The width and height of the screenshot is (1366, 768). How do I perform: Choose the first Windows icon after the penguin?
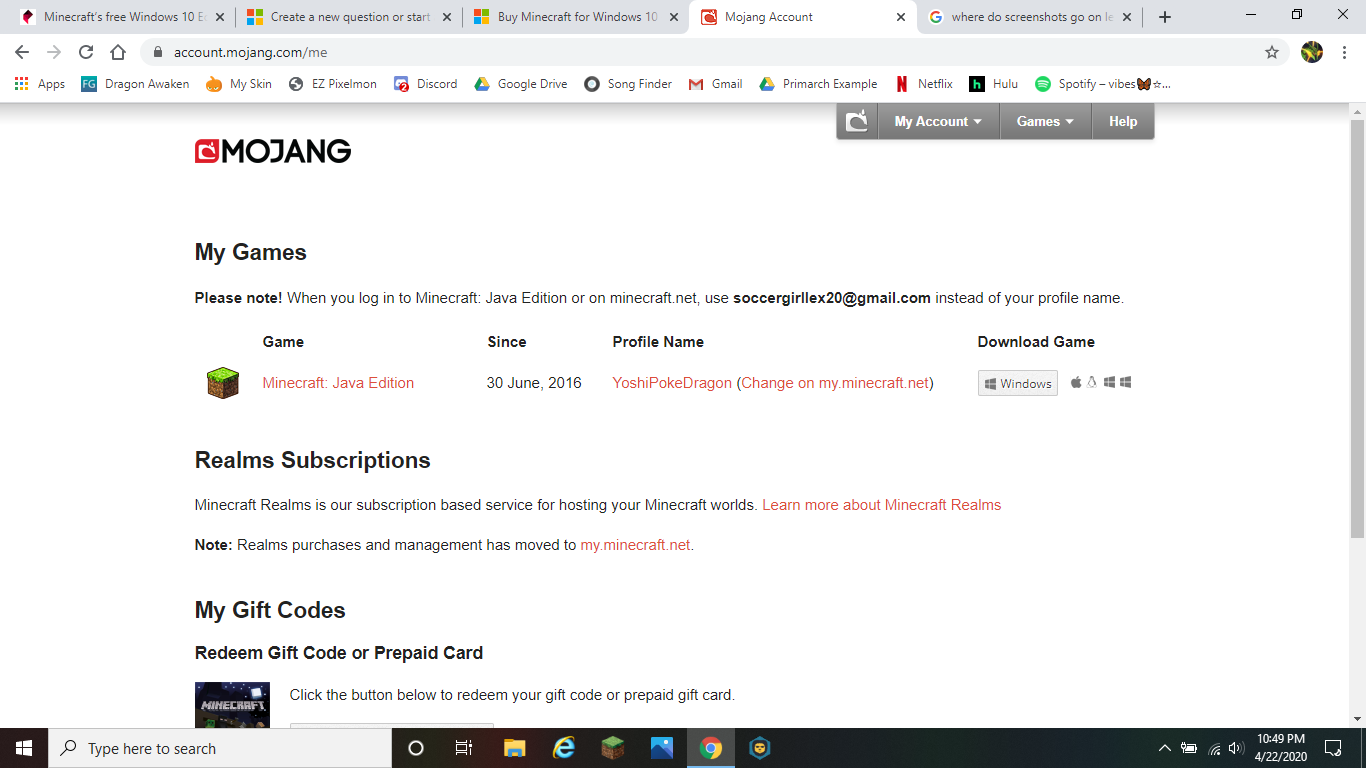coord(1109,382)
